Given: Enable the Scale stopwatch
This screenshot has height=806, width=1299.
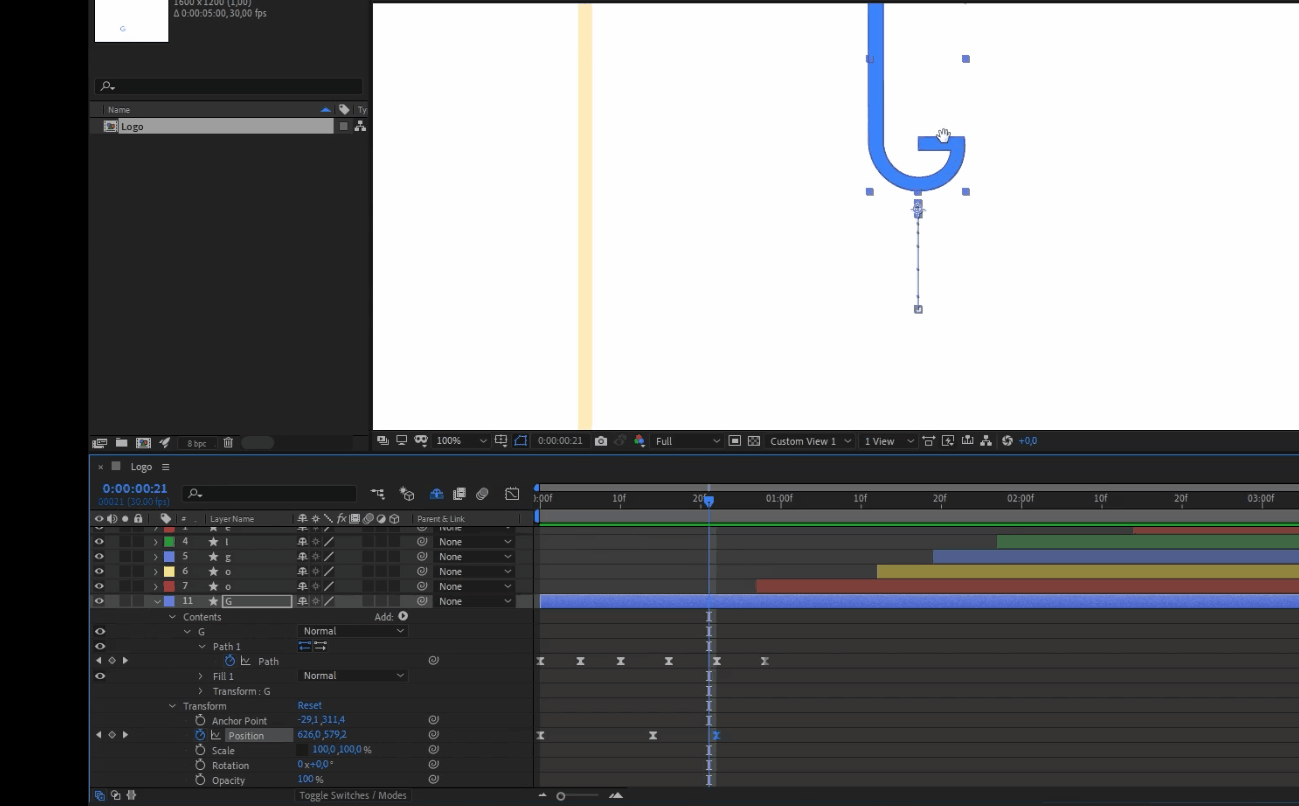Looking at the screenshot, I should coord(200,750).
